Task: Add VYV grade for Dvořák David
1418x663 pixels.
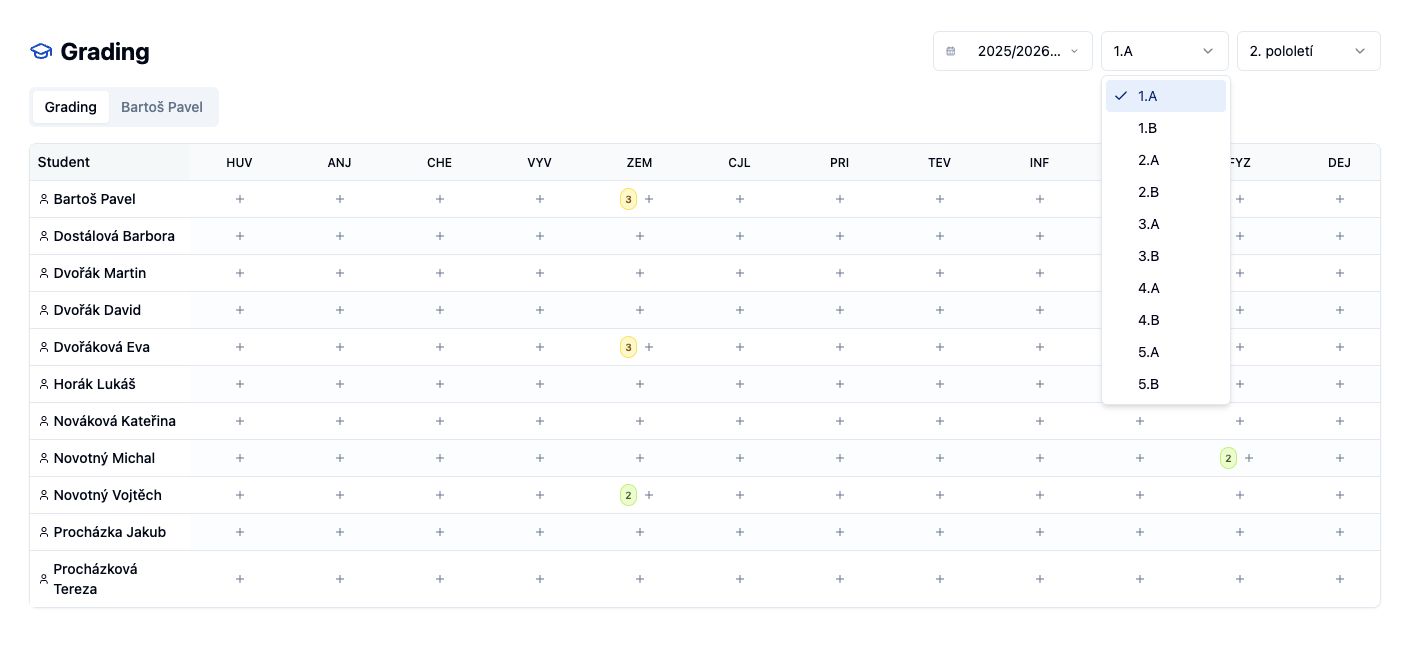Action: pyautogui.click(x=540, y=310)
